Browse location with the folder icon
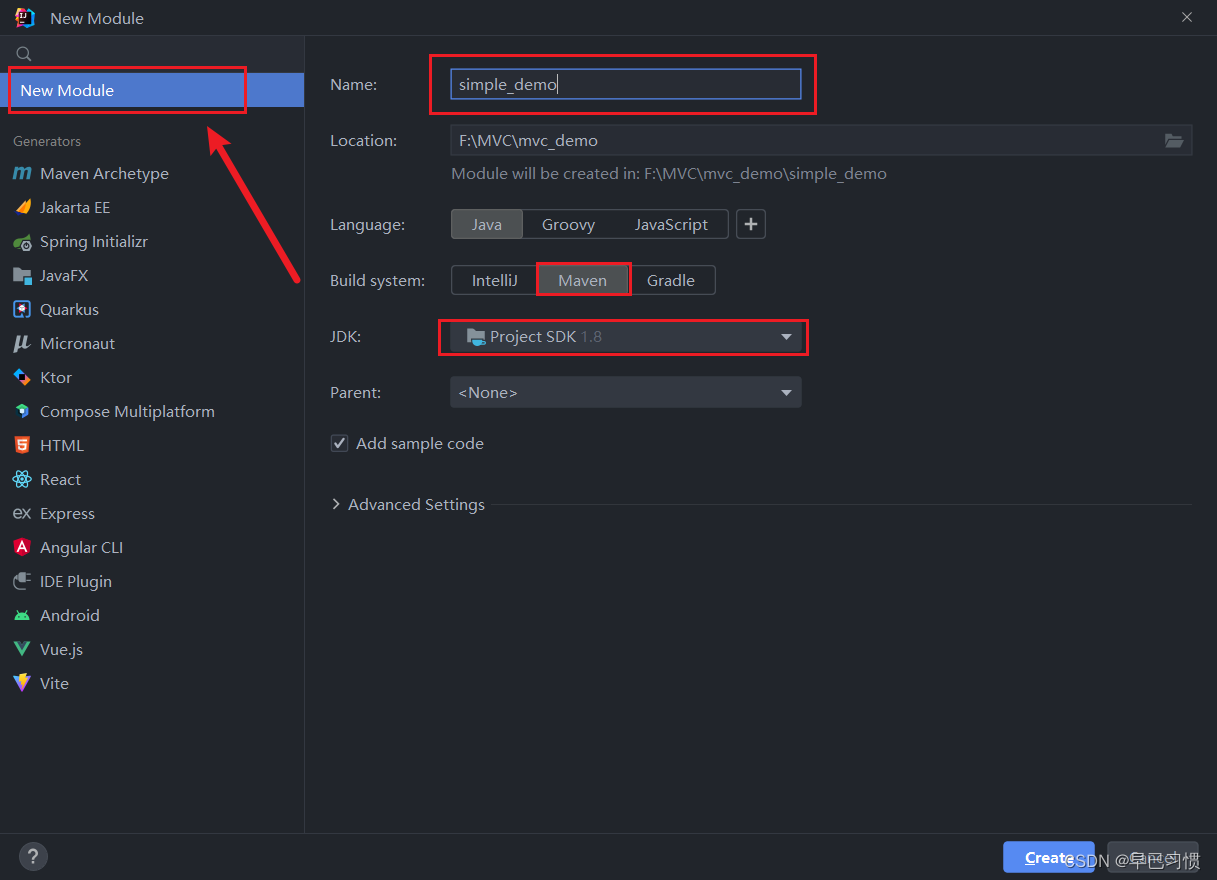 [1174, 141]
